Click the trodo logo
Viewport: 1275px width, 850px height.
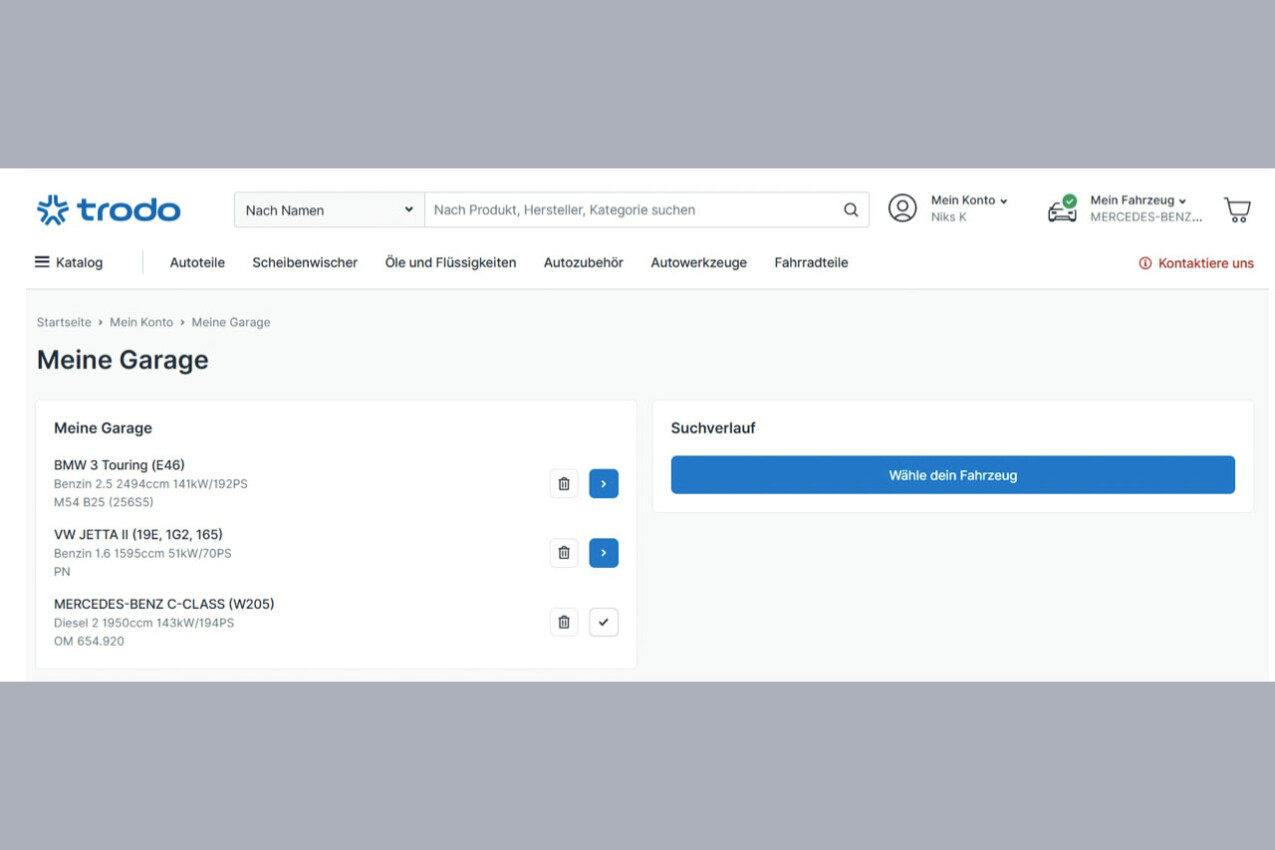(109, 210)
